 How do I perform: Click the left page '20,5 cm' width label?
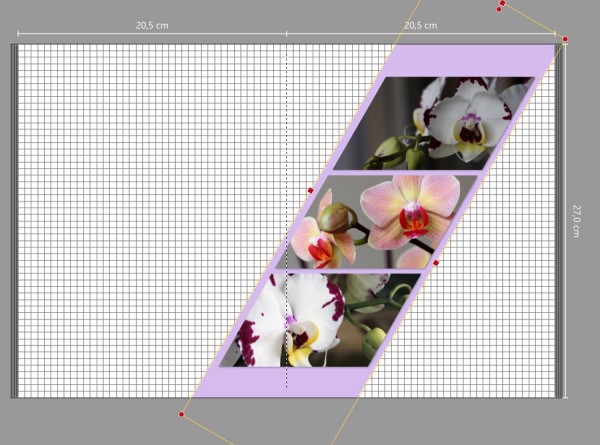click(x=152, y=26)
